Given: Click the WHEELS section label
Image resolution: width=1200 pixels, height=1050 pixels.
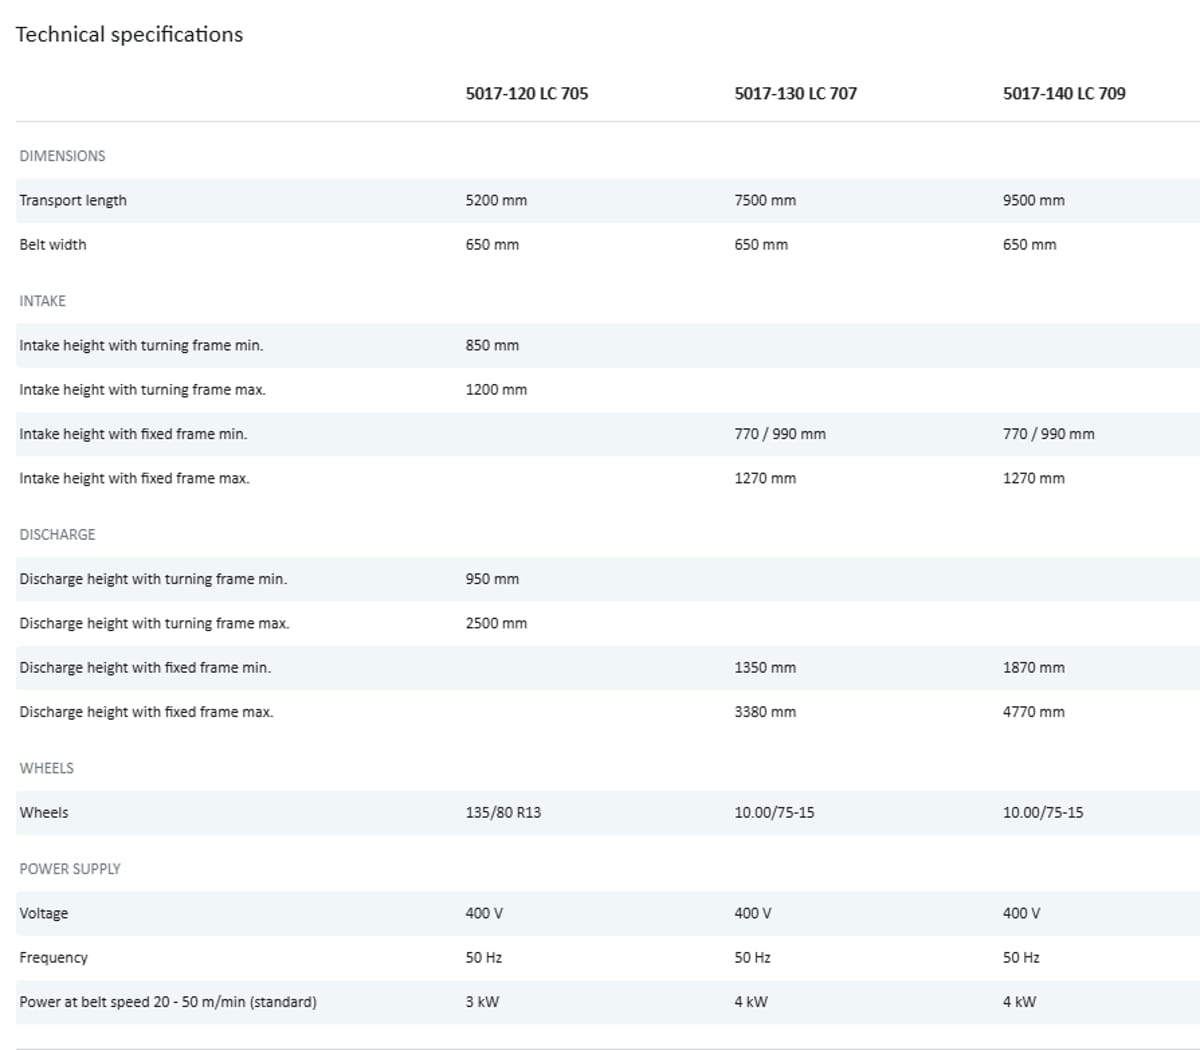Looking at the screenshot, I should (46, 768).
